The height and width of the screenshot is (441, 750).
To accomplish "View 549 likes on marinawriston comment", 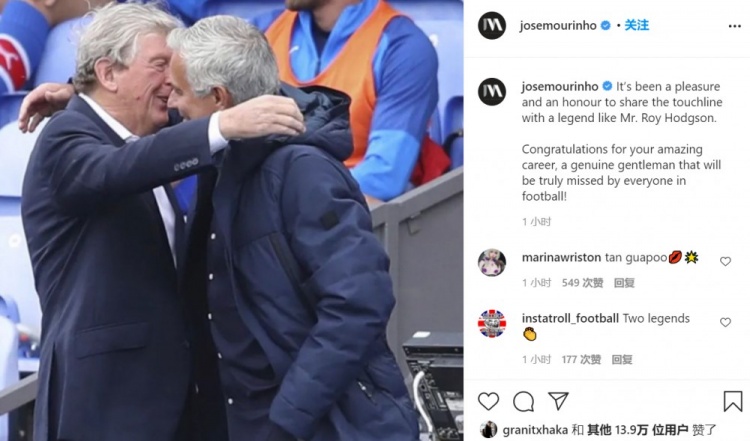I will pyautogui.click(x=583, y=283).
